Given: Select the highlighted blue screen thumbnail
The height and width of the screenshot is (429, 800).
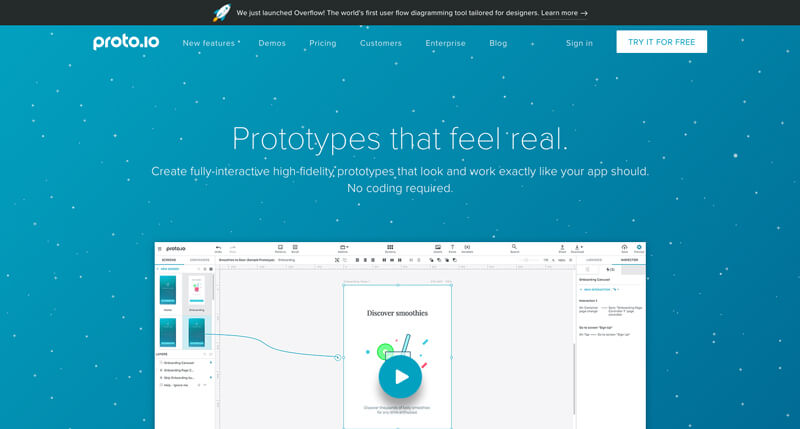Looking at the screenshot, I should [x=196, y=333].
